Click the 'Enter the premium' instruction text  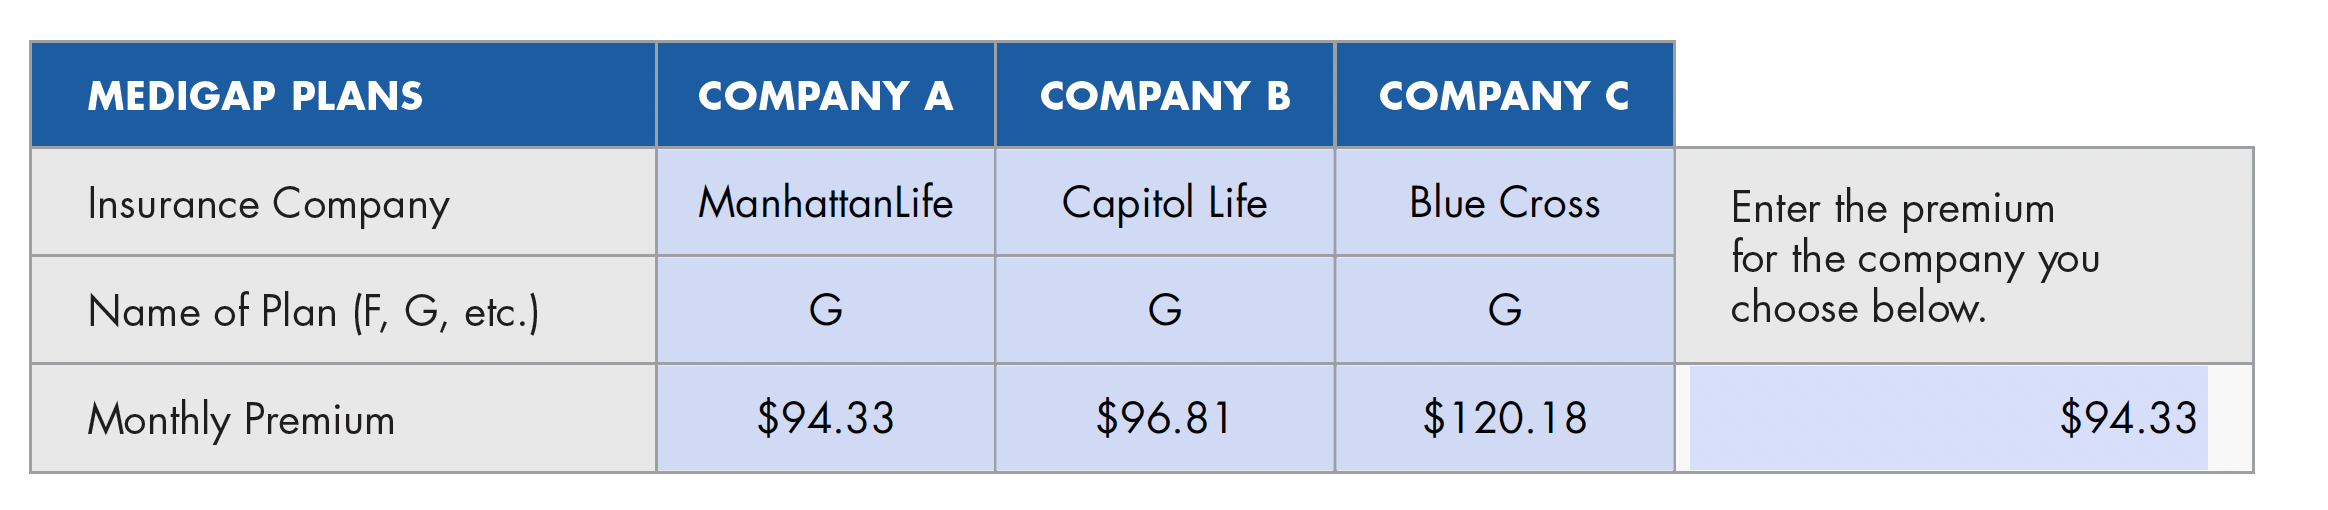1893,208
